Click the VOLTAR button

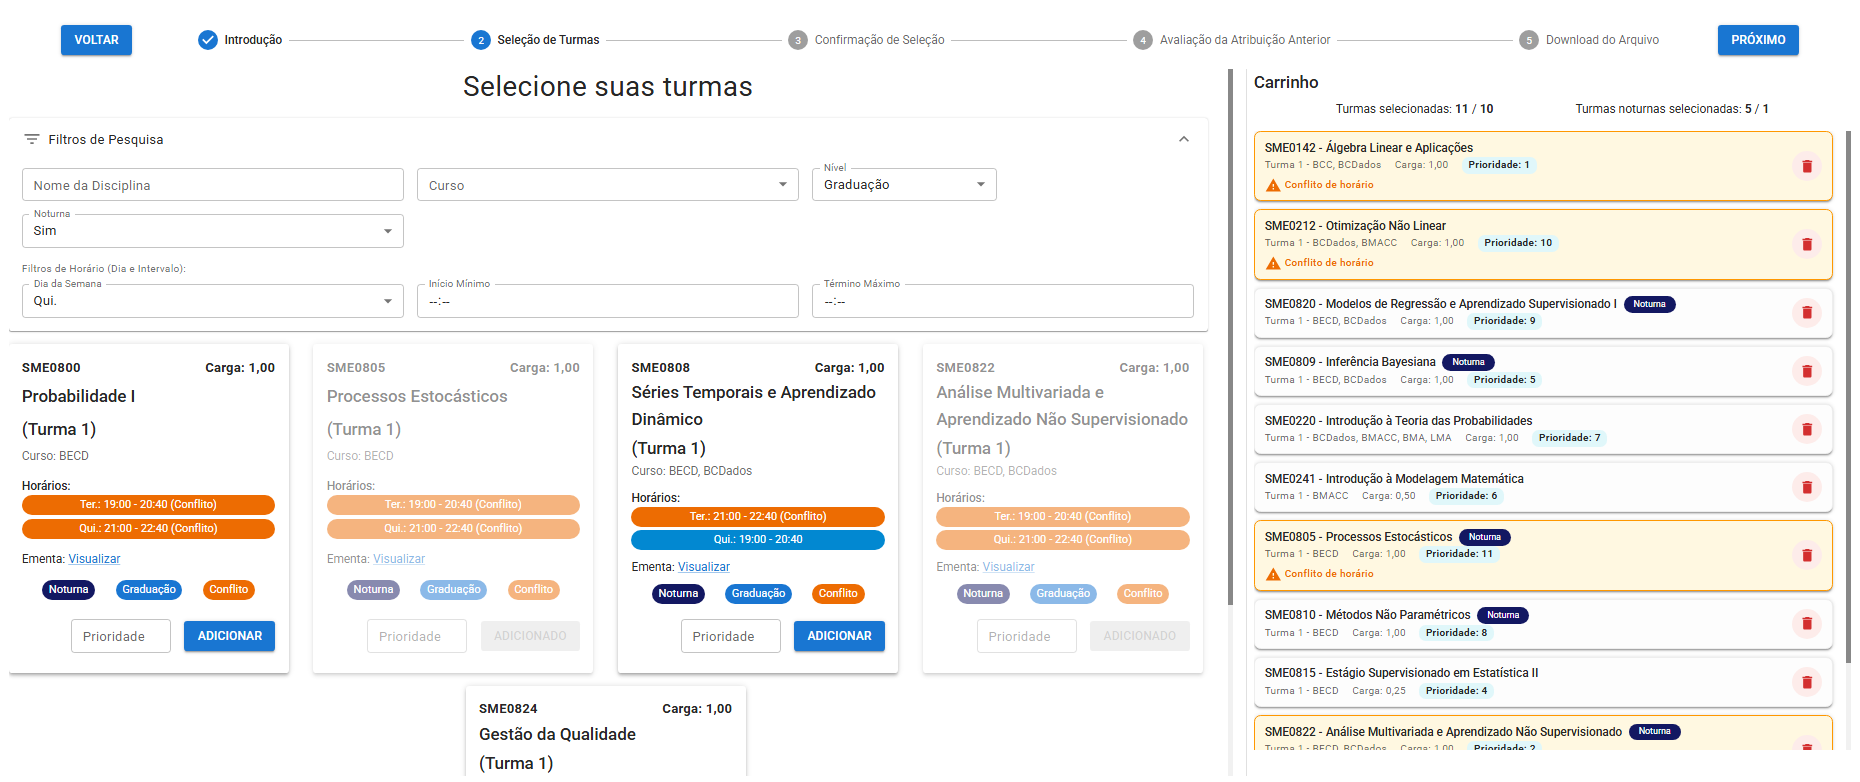[96, 40]
